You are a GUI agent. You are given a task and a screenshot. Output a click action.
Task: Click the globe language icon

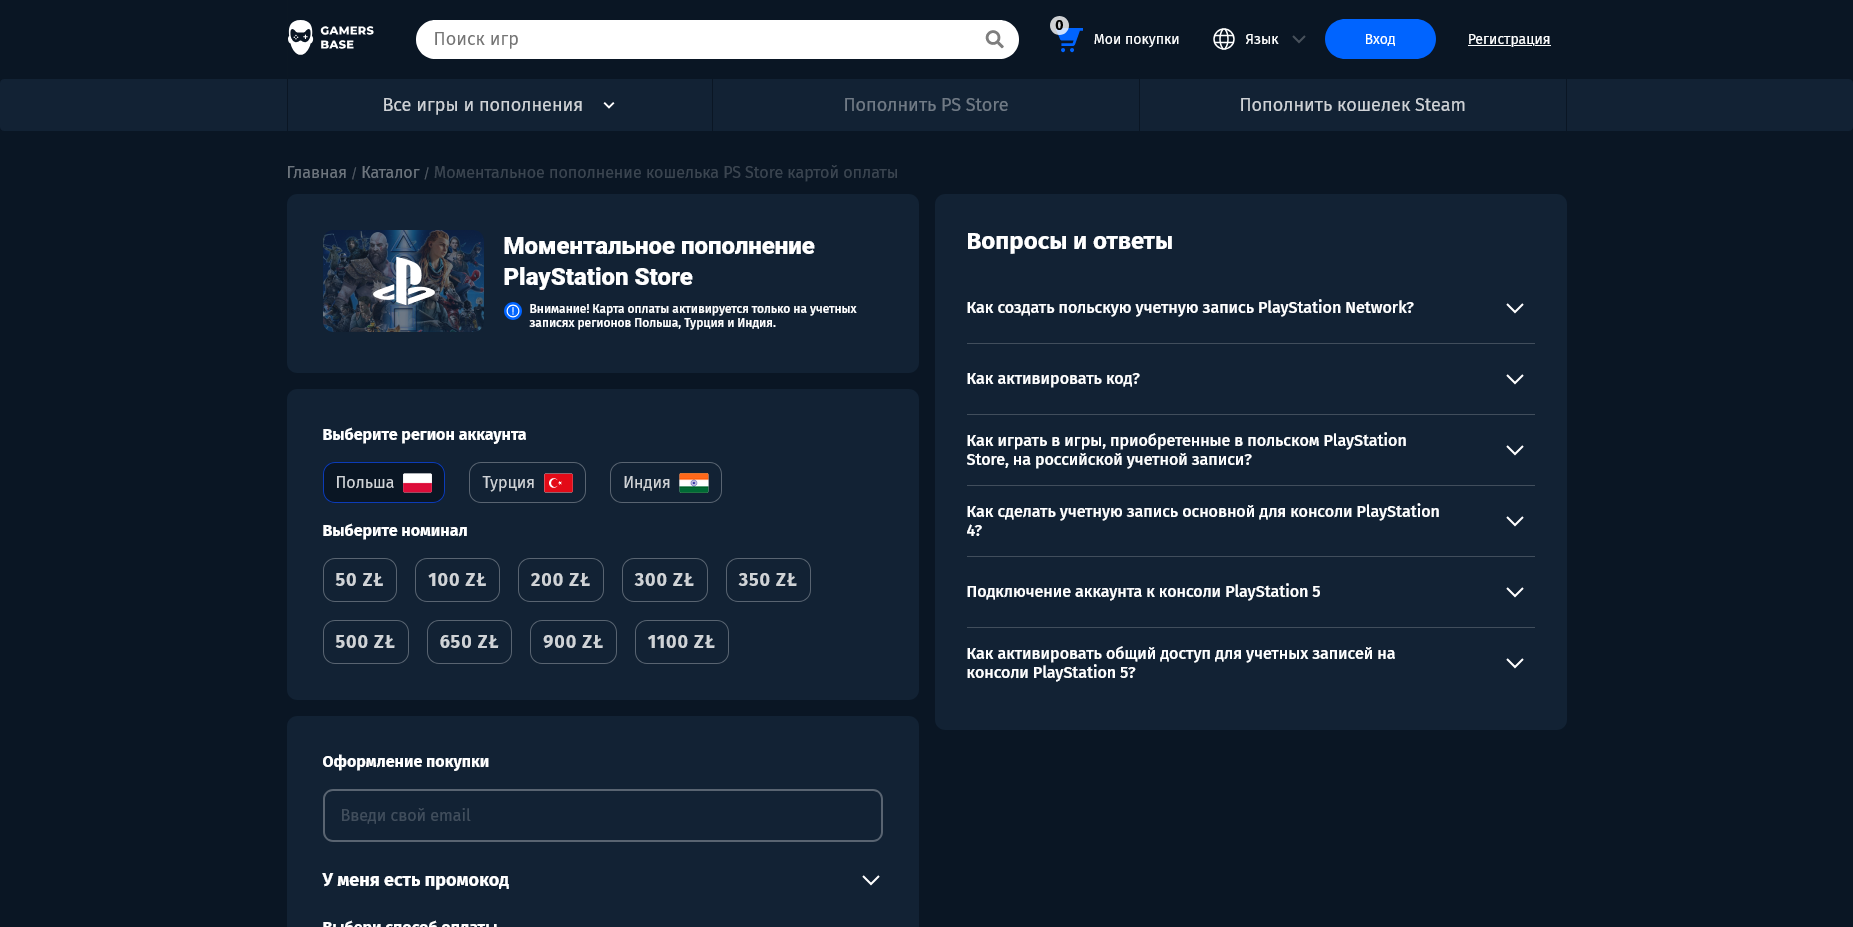(1224, 39)
